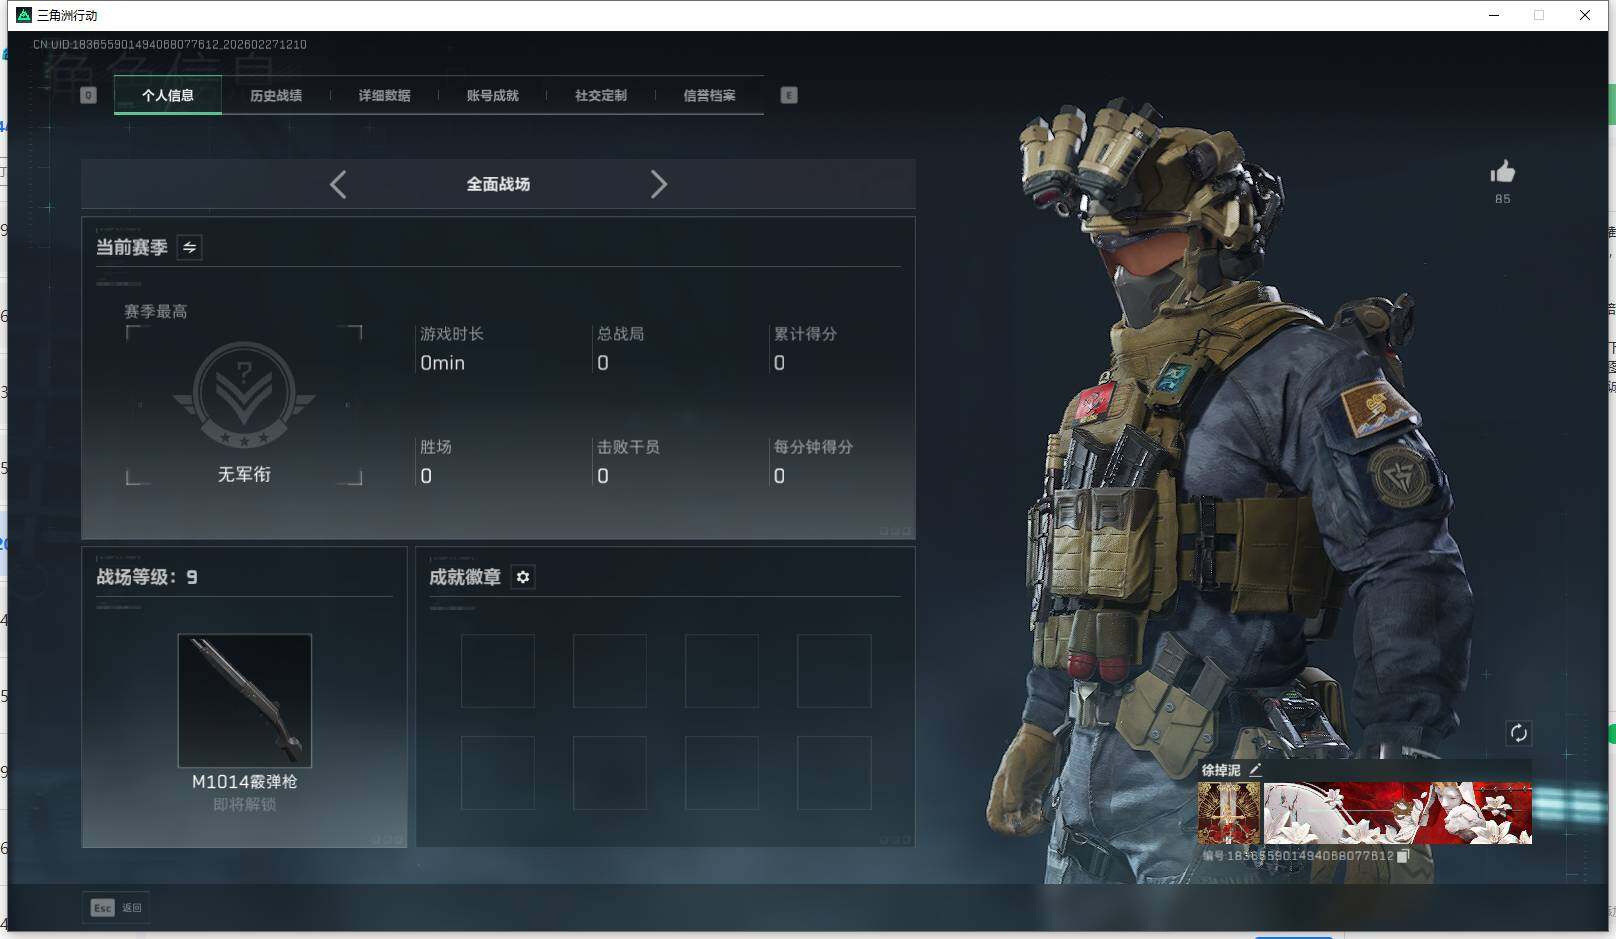The width and height of the screenshot is (1616, 939).
Task: Close the 三角洲行动 window
Action: [1585, 15]
